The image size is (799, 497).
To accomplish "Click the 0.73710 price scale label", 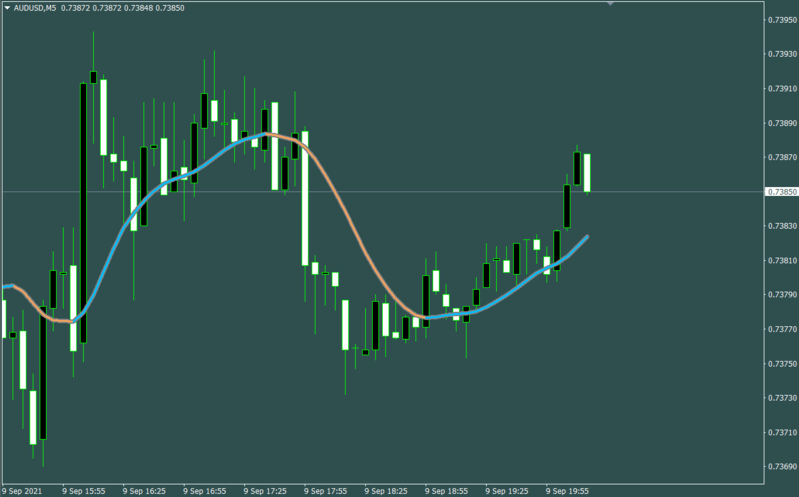I will pyautogui.click(x=782, y=432).
